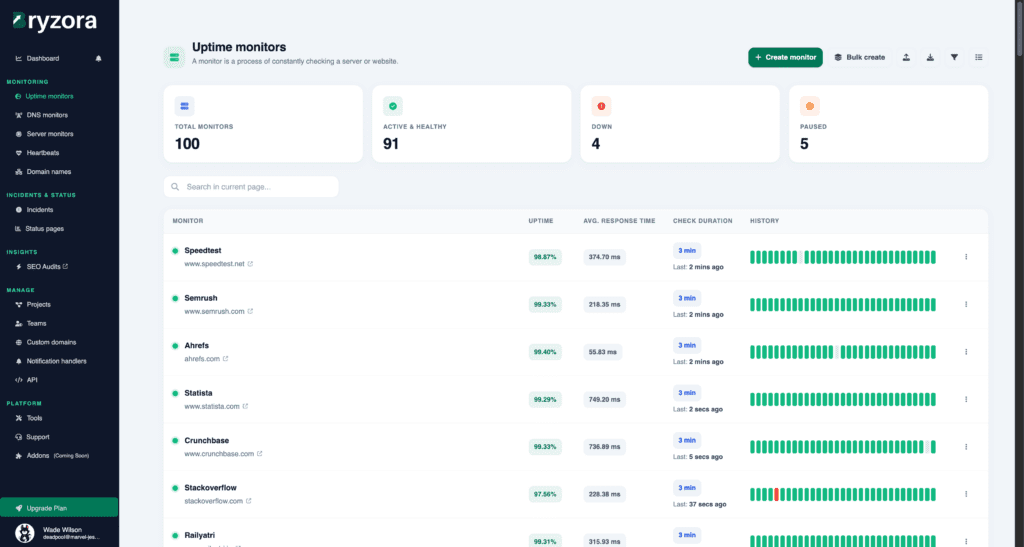Image resolution: width=1024 pixels, height=547 pixels.
Task: Click red bar in Stackoverflow history
Action: tap(776, 494)
